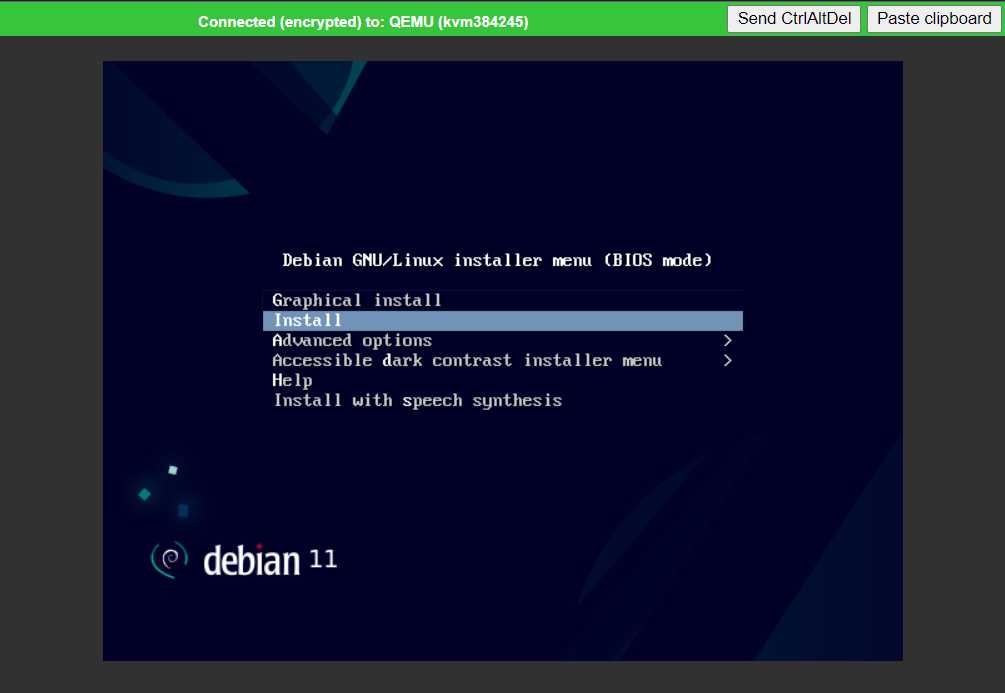Screen dimensions: 1005x693
Task: Click the debian wordmark text
Action: pos(251,560)
